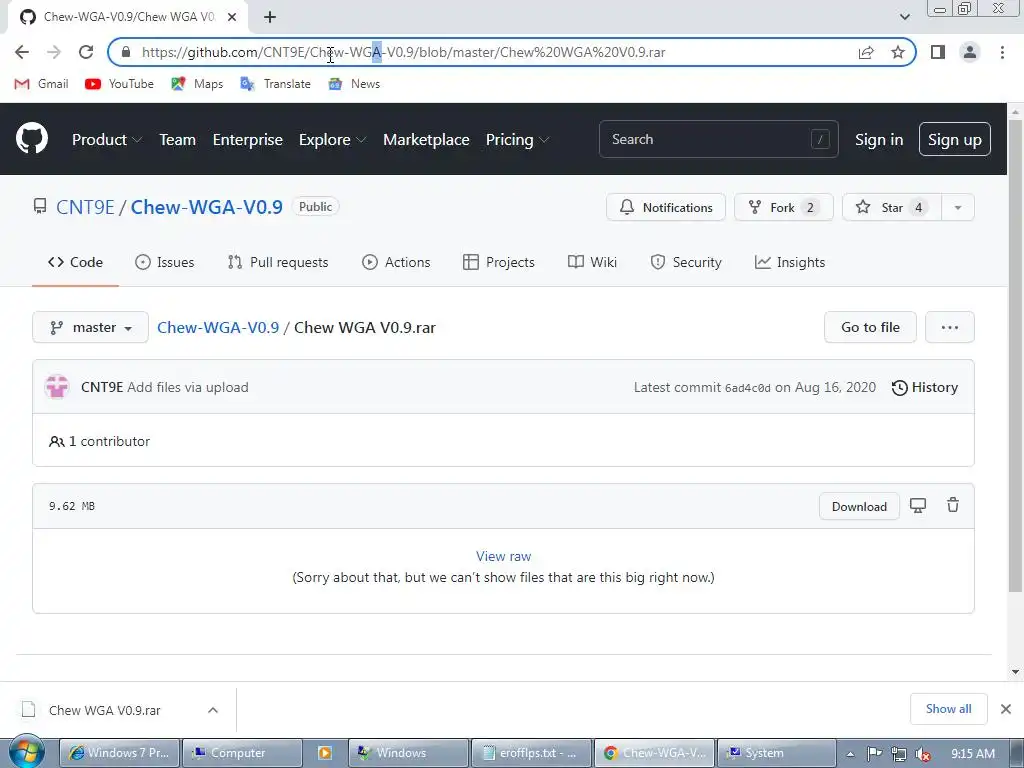Open star lists dropdown arrow
This screenshot has width=1024, height=768.
(958, 207)
